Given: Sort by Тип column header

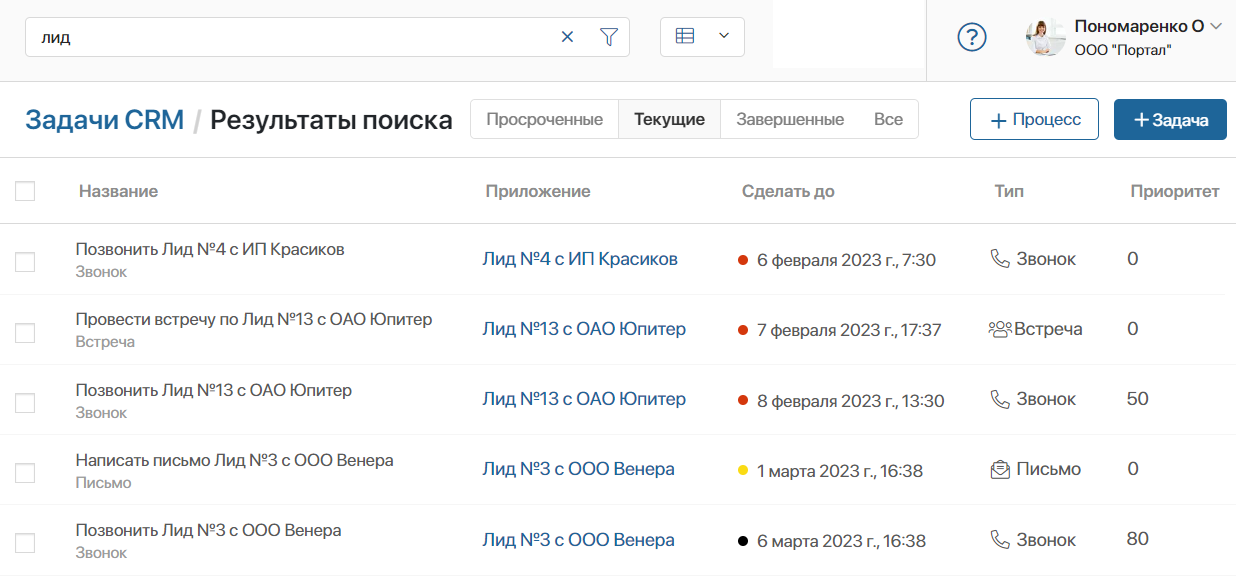Looking at the screenshot, I should click(1009, 191).
